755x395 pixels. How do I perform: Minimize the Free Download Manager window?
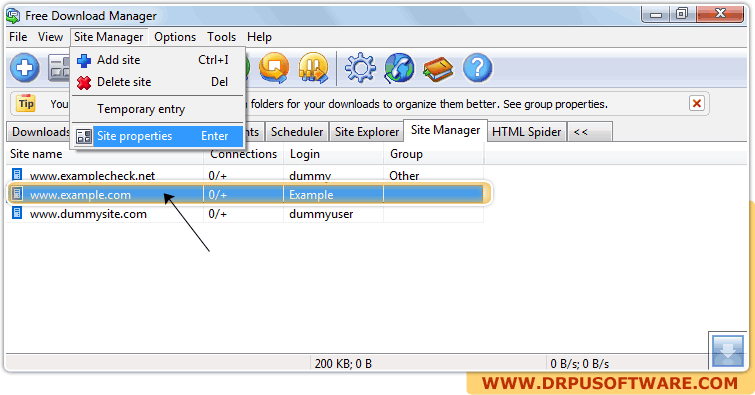[x=655, y=14]
